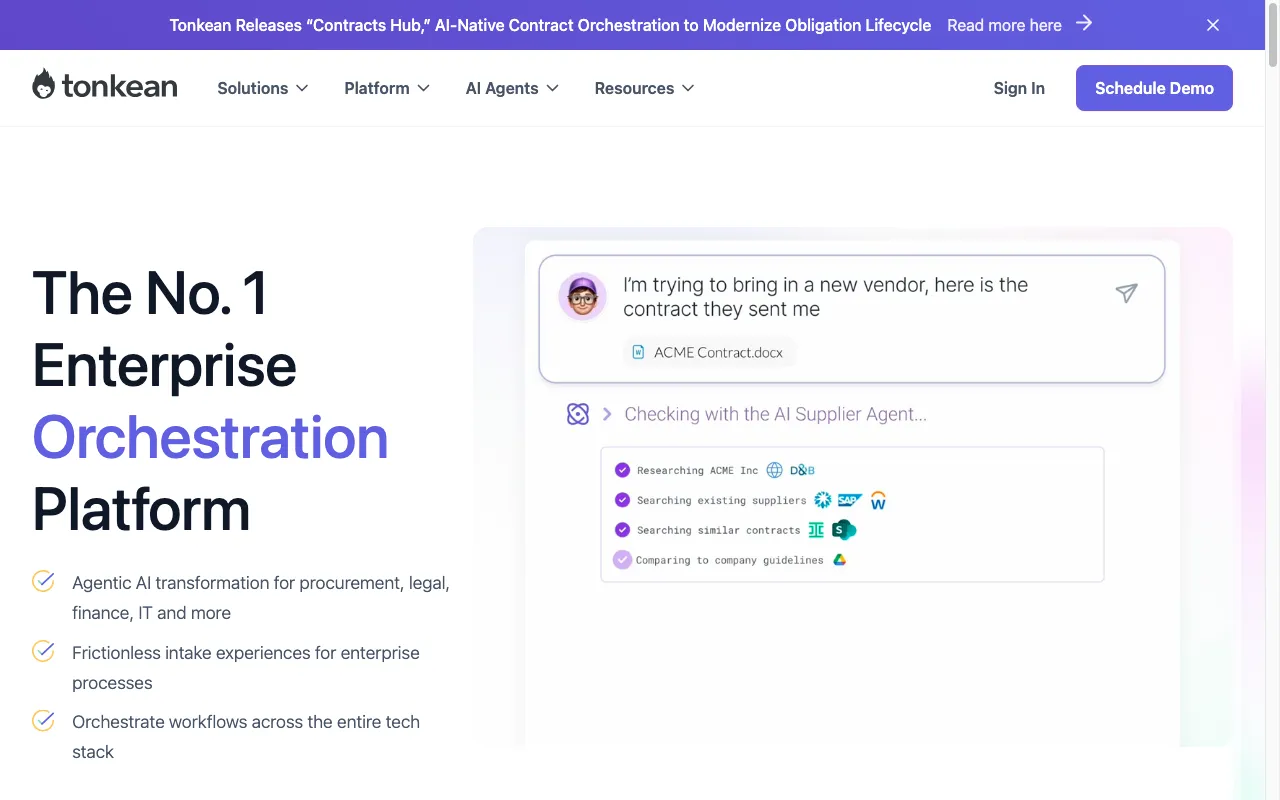The image size is (1280, 800).
Task: Click the check icon beside Frictionless intake experiences
Action: [x=43, y=651]
